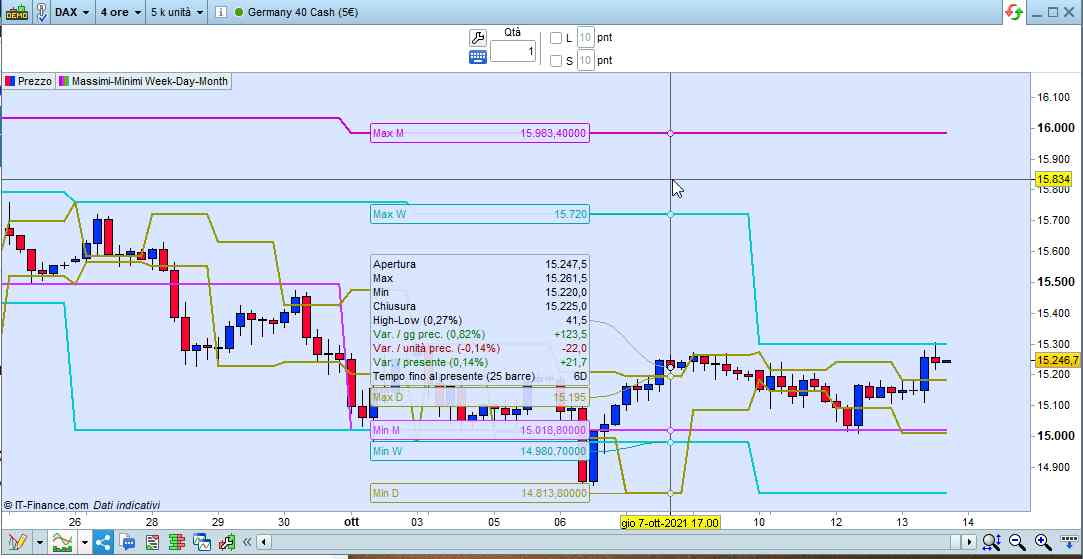Select the drawing tools pencil icon
Viewport: 1083px width, 559px height.
click(17, 542)
